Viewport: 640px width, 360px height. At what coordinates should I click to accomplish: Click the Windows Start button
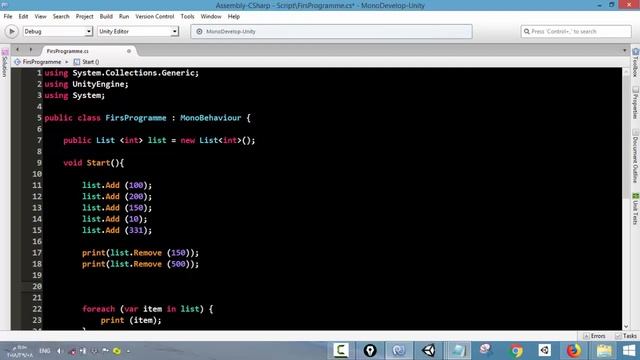click(629, 350)
